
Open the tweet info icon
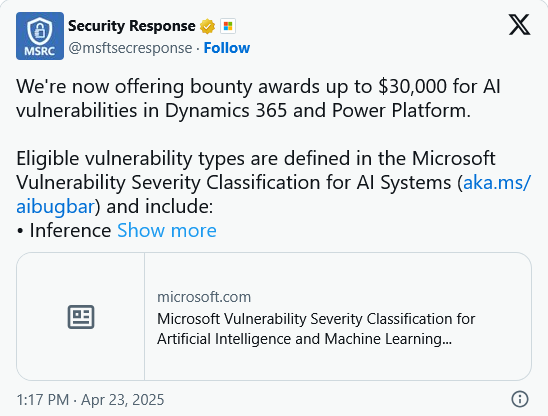(520, 399)
